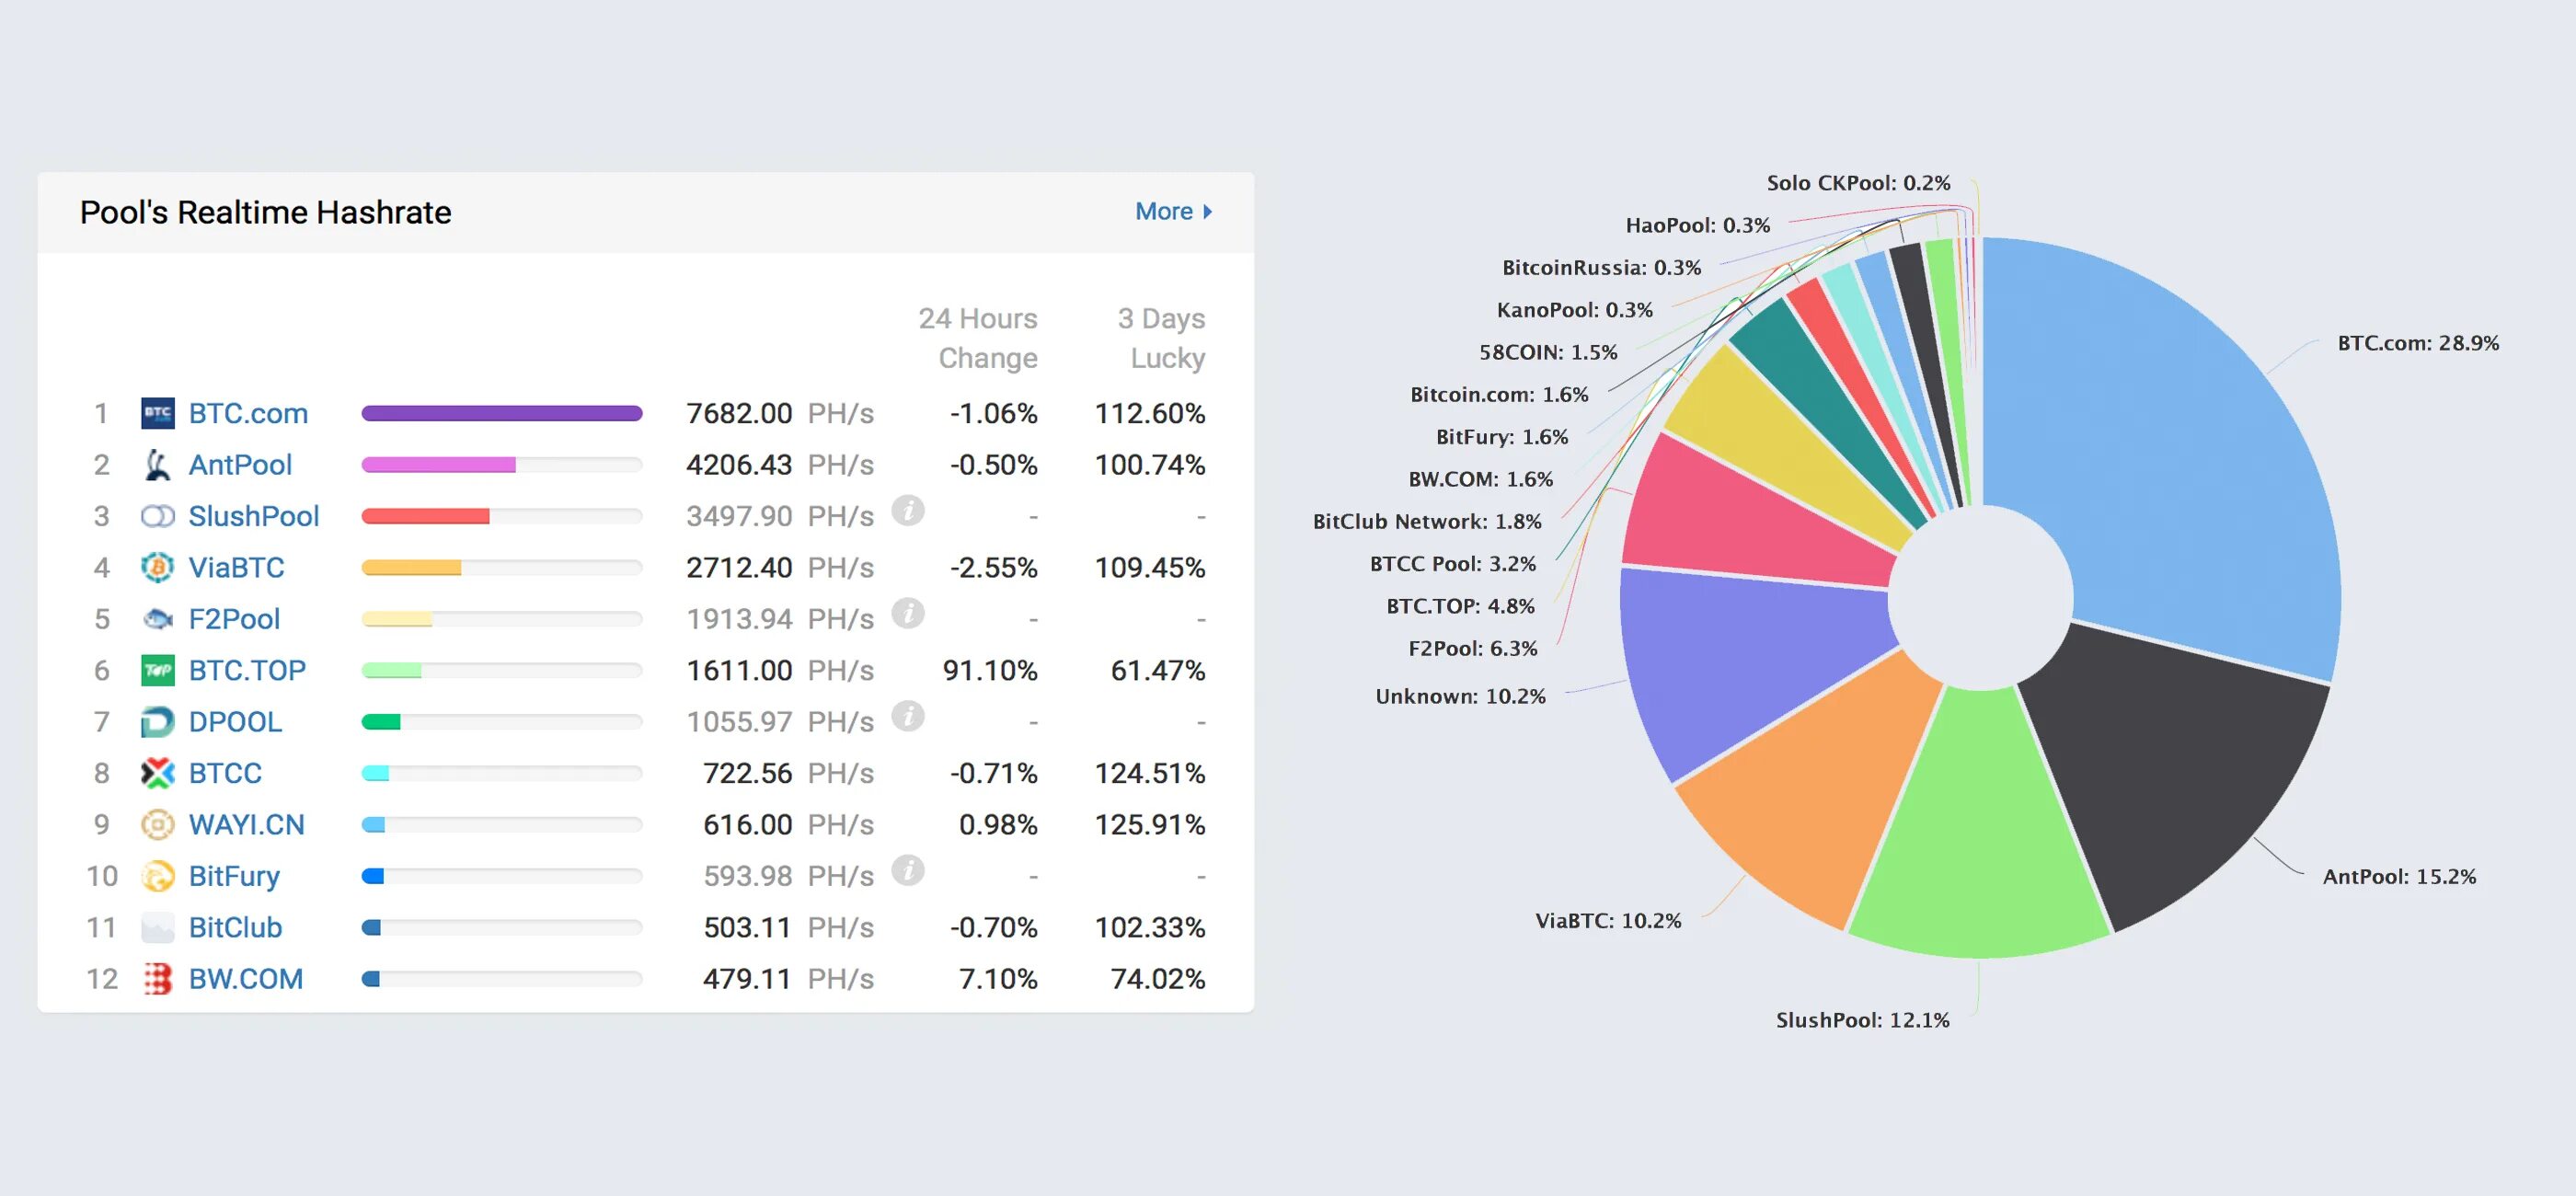Image resolution: width=2576 pixels, height=1196 pixels.
Task: Click the SlushPool logo icon
Action: point(157,516)
